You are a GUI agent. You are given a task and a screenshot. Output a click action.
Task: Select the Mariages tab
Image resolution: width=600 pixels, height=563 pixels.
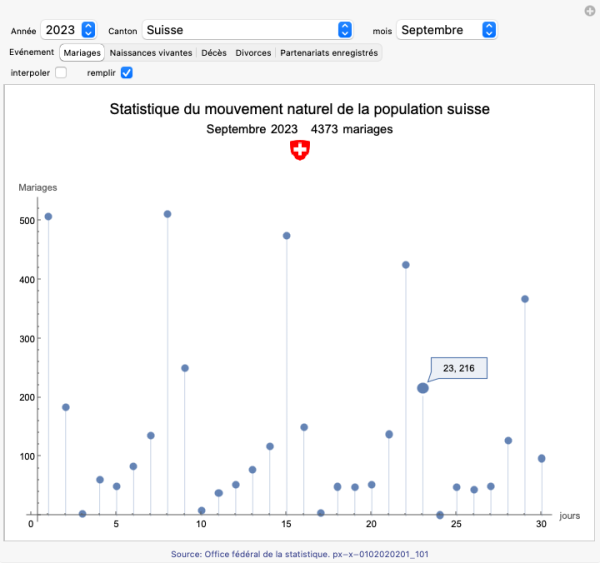tap(82, 52)
